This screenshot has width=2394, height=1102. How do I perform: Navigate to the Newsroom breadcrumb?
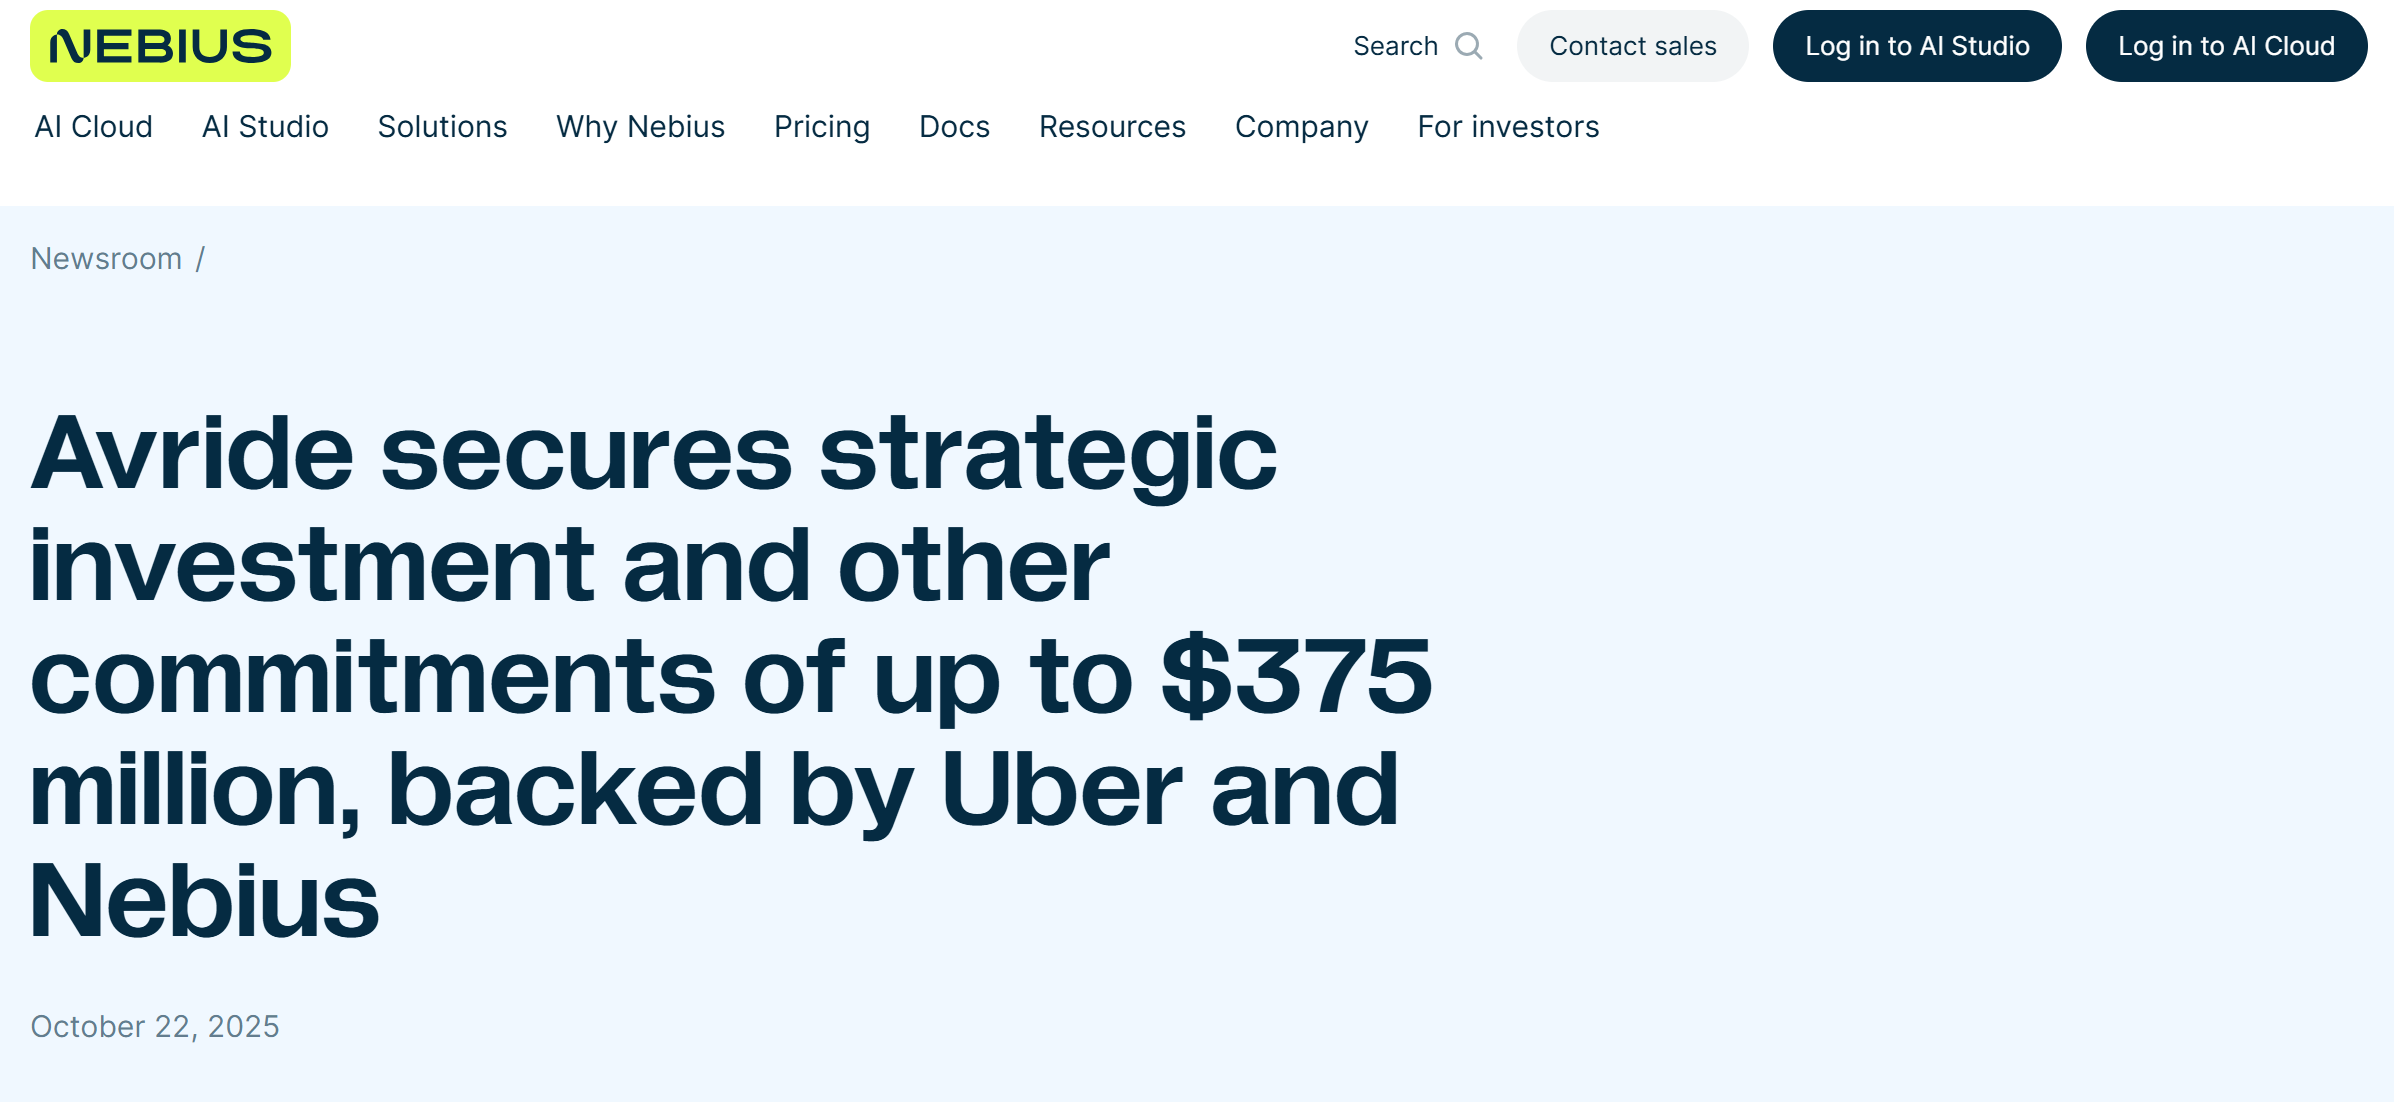(x=106, y=259)
